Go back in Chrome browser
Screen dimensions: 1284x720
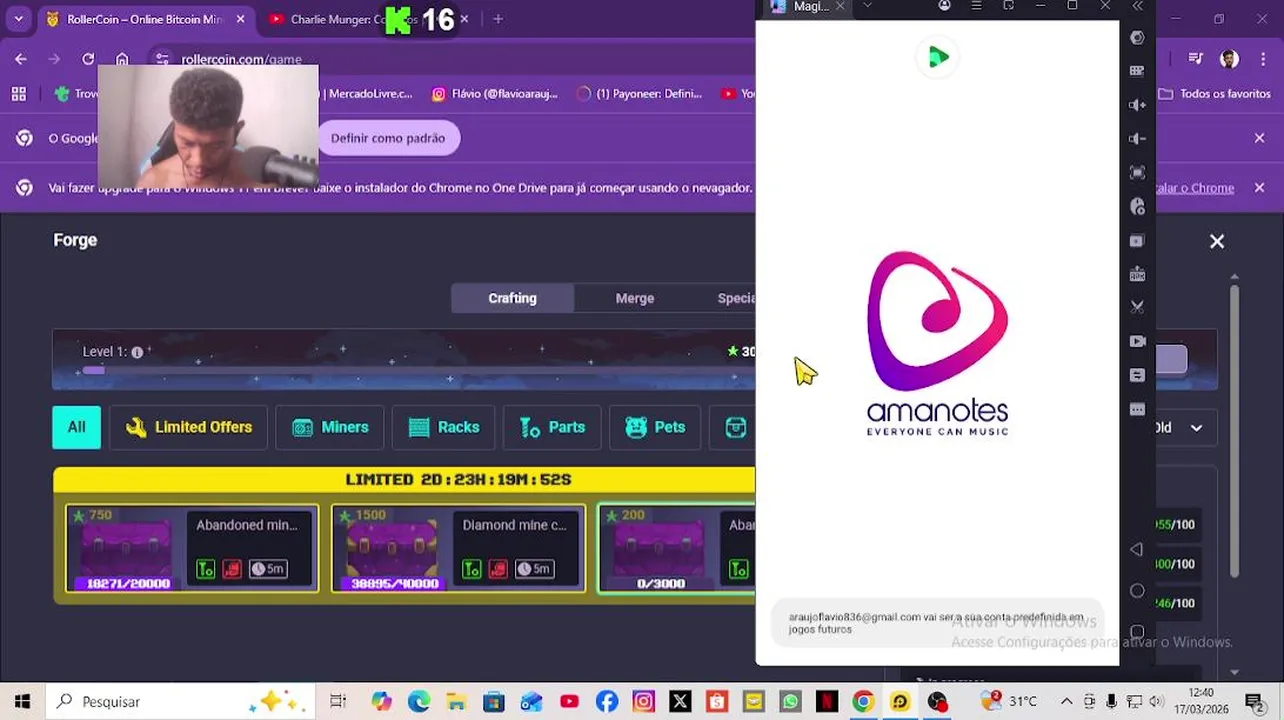(x=21, y=59)
